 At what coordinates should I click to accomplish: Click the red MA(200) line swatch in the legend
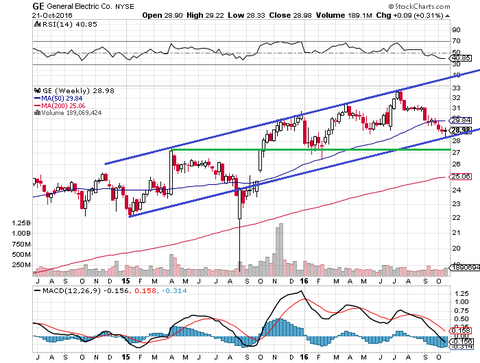tap(37, 106)
